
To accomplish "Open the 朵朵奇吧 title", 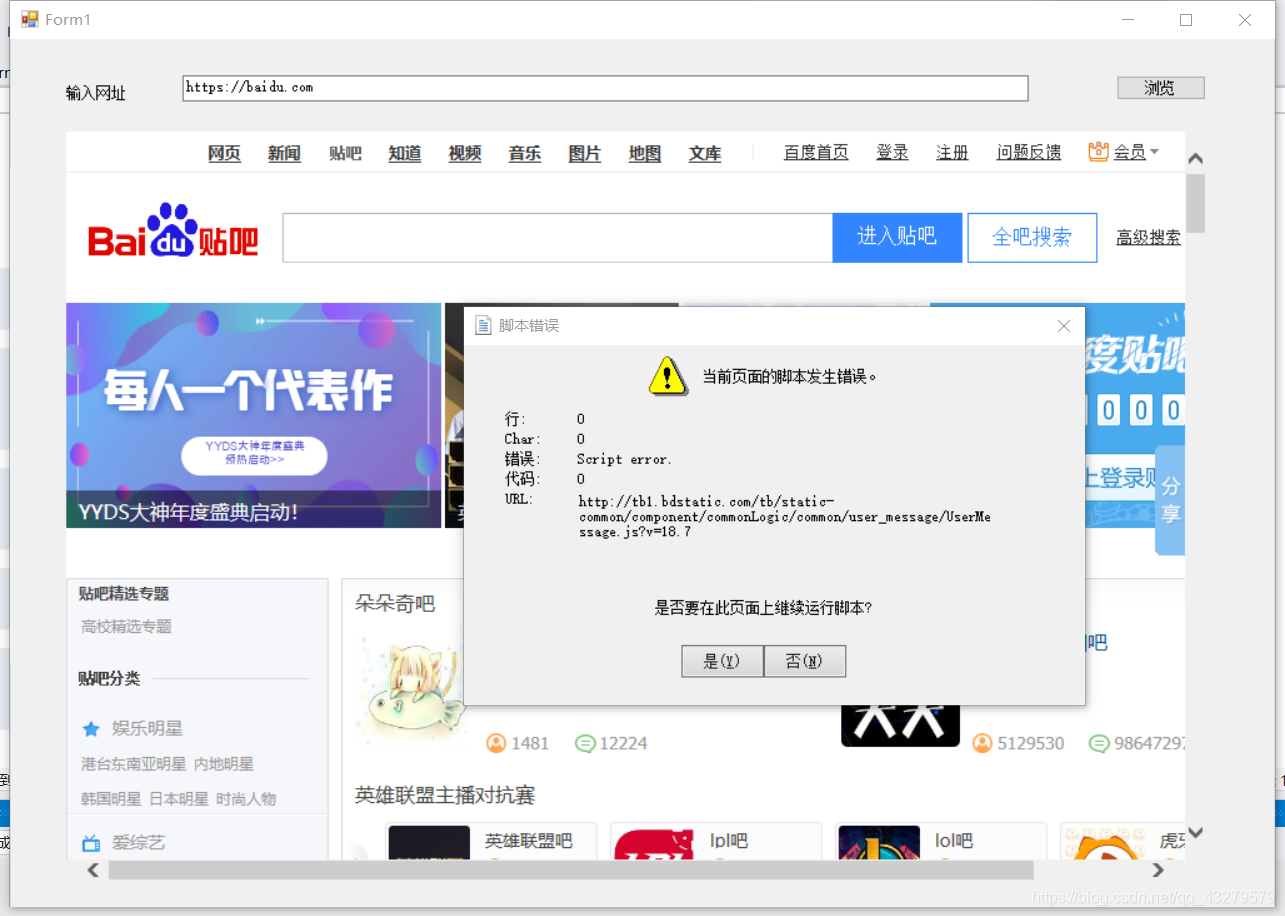I will click(395, 604).
